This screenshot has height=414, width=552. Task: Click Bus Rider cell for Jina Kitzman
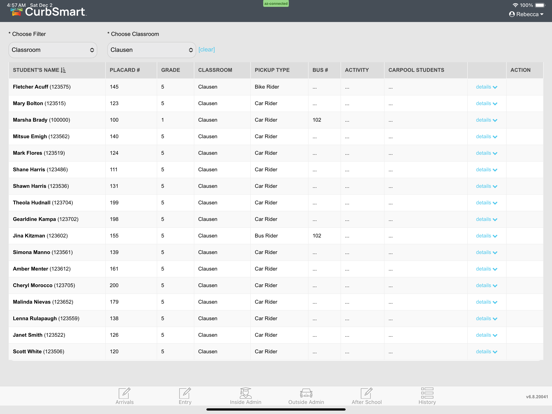coord(266,236)
